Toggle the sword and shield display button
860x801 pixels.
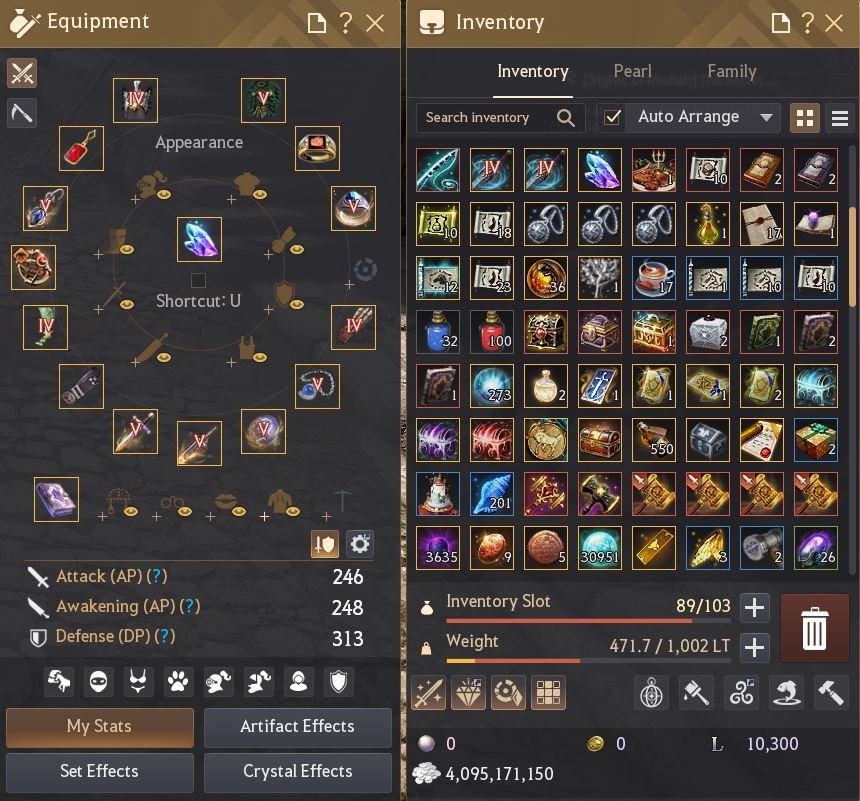tap(324, 544)
